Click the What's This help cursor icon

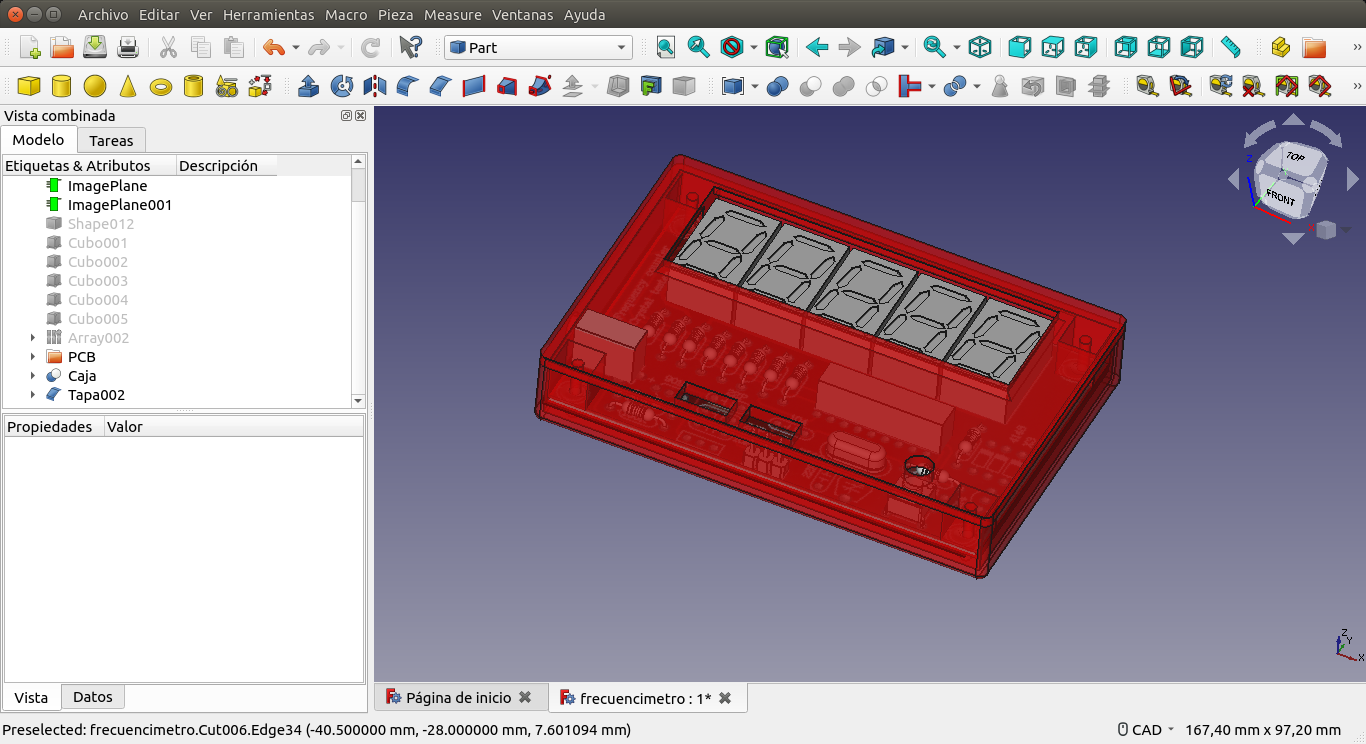(x=410, y=47)
